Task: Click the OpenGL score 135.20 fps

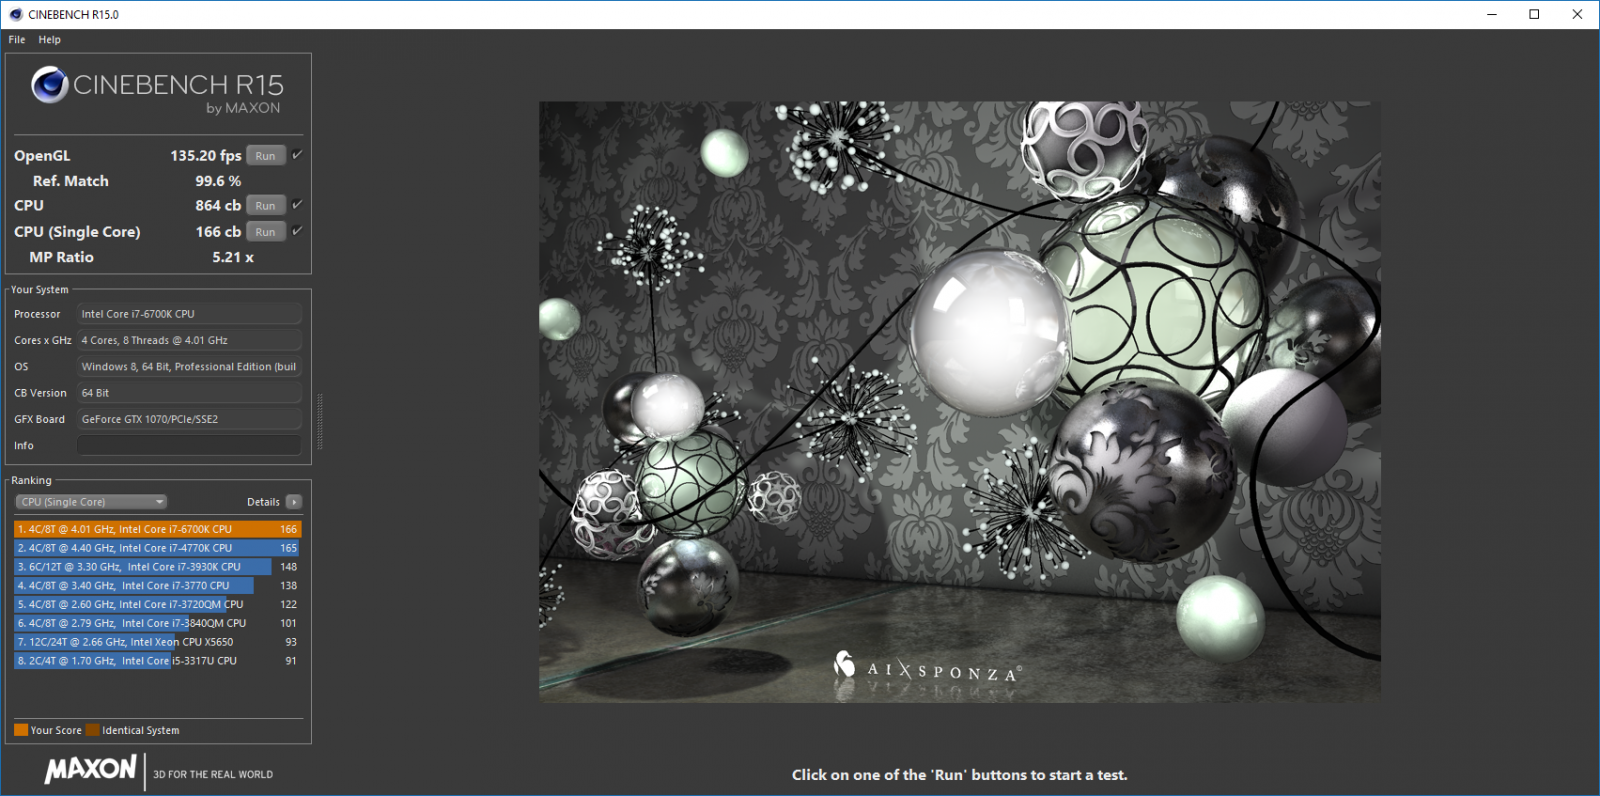Action: coord(205,156)
